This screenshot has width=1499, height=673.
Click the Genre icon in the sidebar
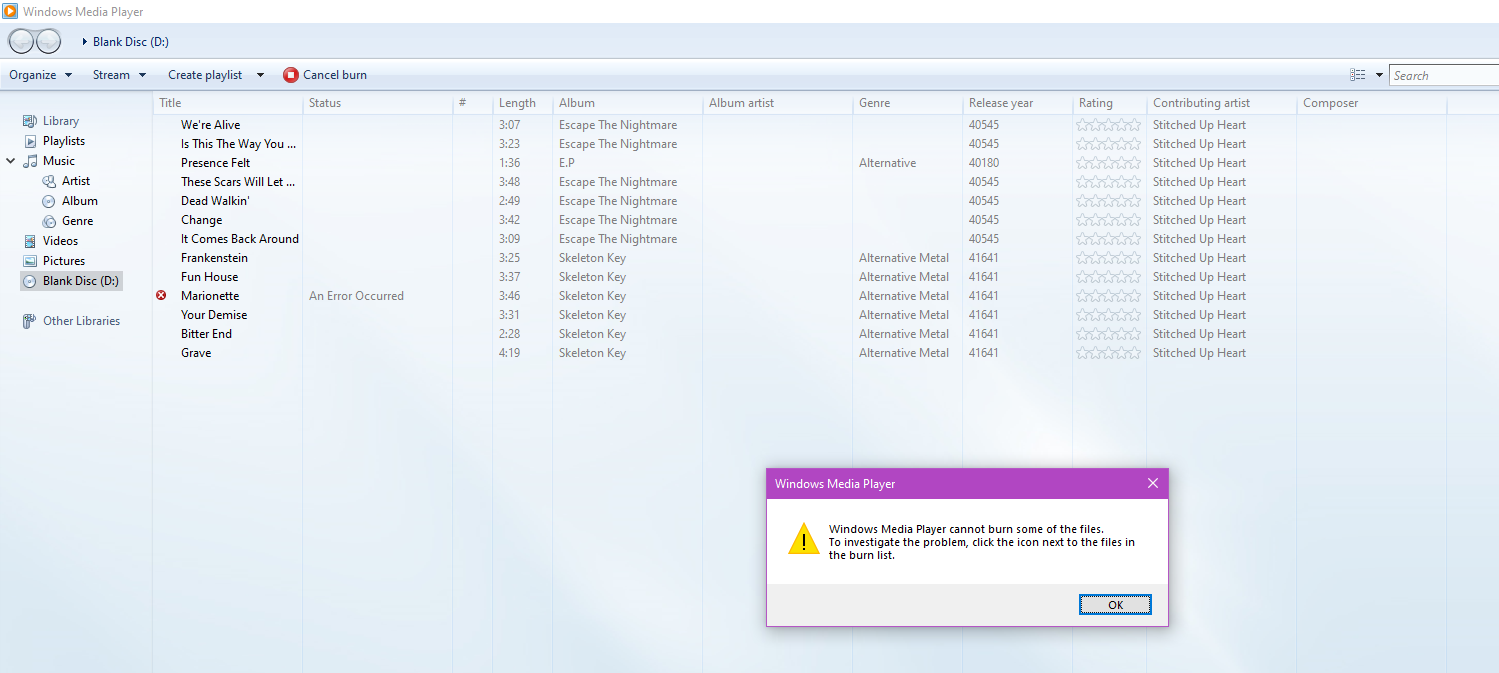49,221
